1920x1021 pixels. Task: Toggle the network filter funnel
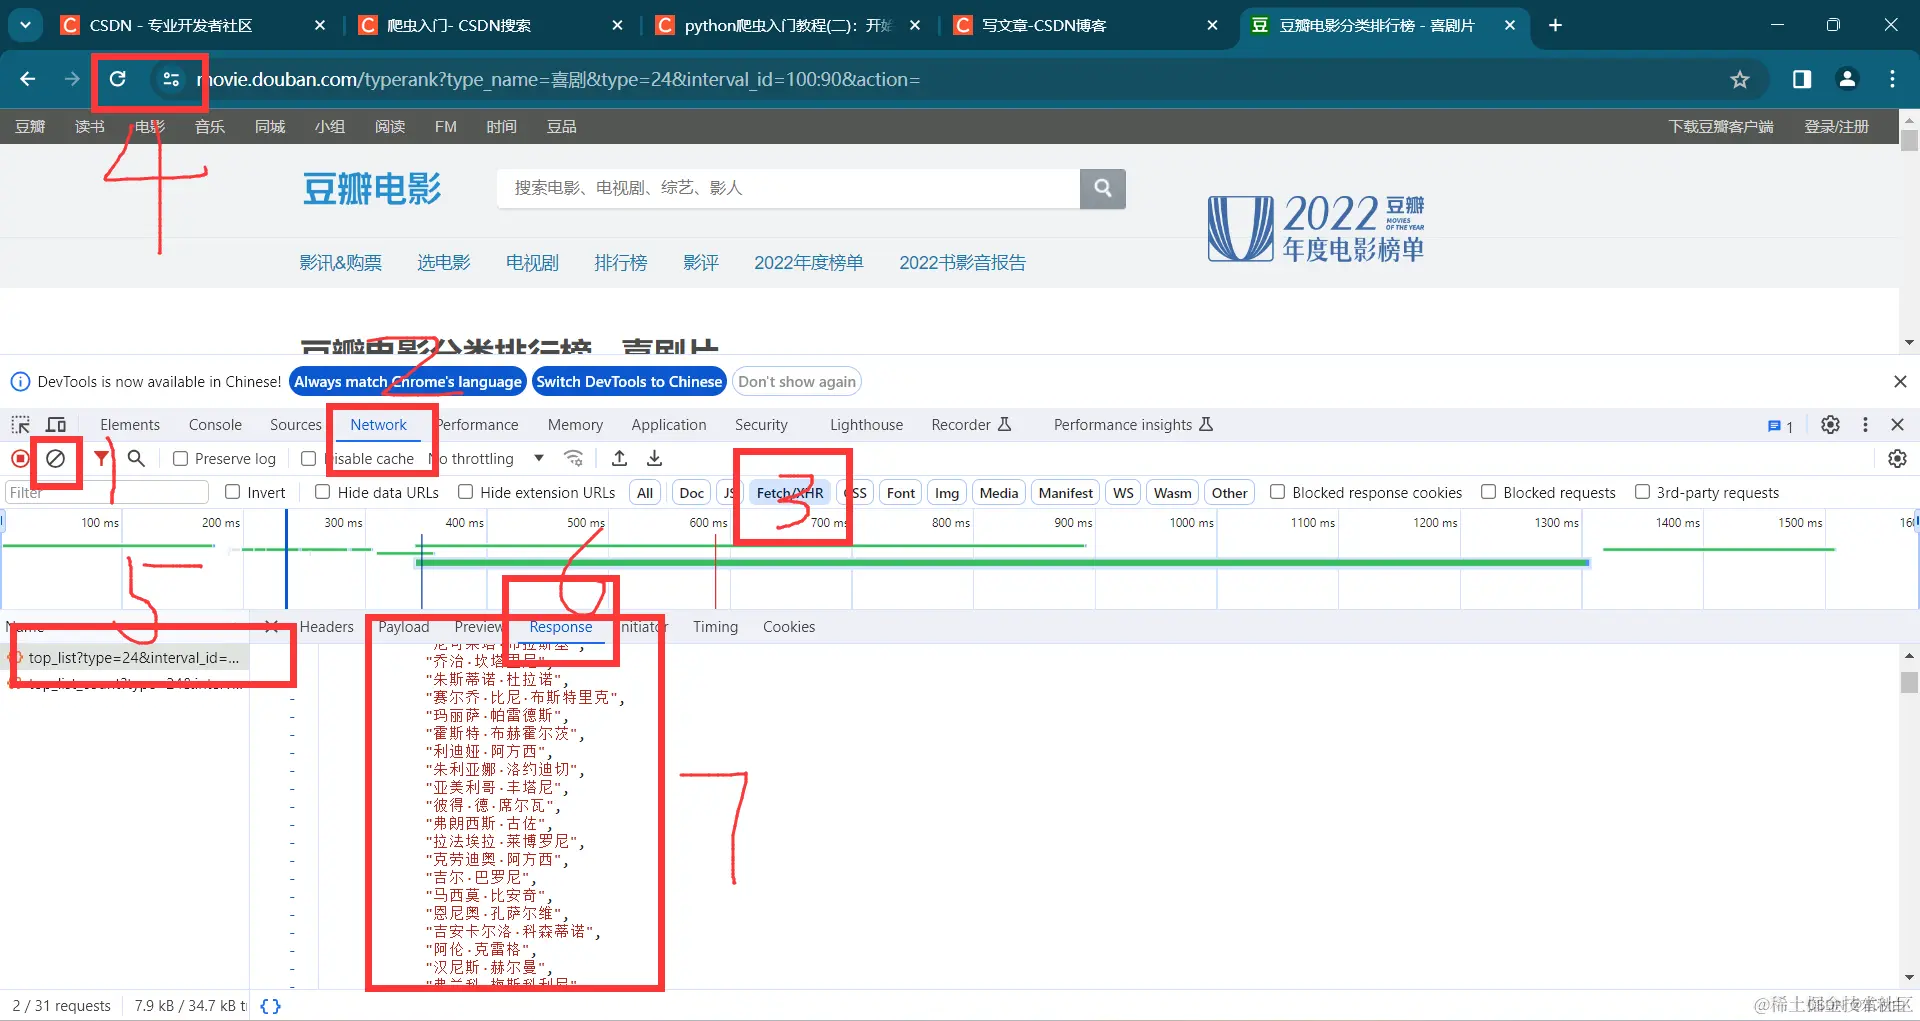[101, 458]
